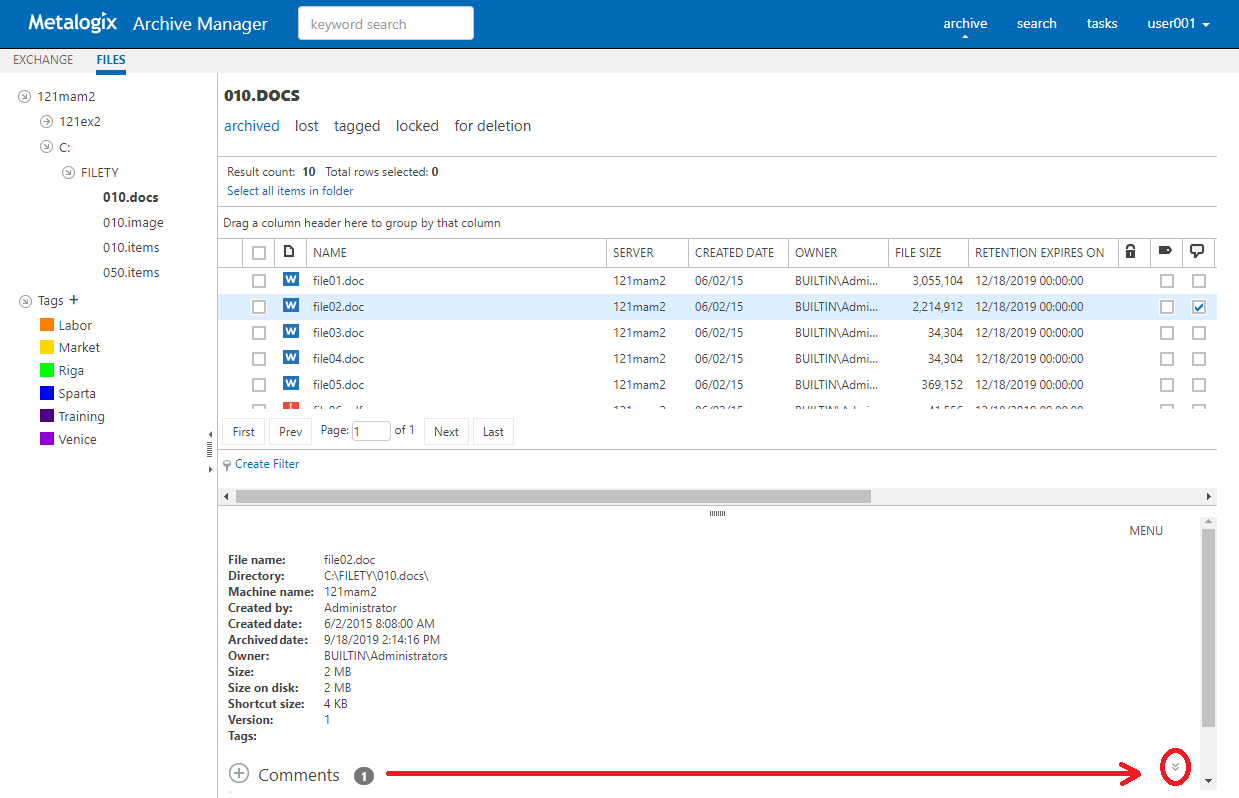Switch to the EXCHANGE tab
Viewport: 1239px width, 798px height.
point(43,60)
